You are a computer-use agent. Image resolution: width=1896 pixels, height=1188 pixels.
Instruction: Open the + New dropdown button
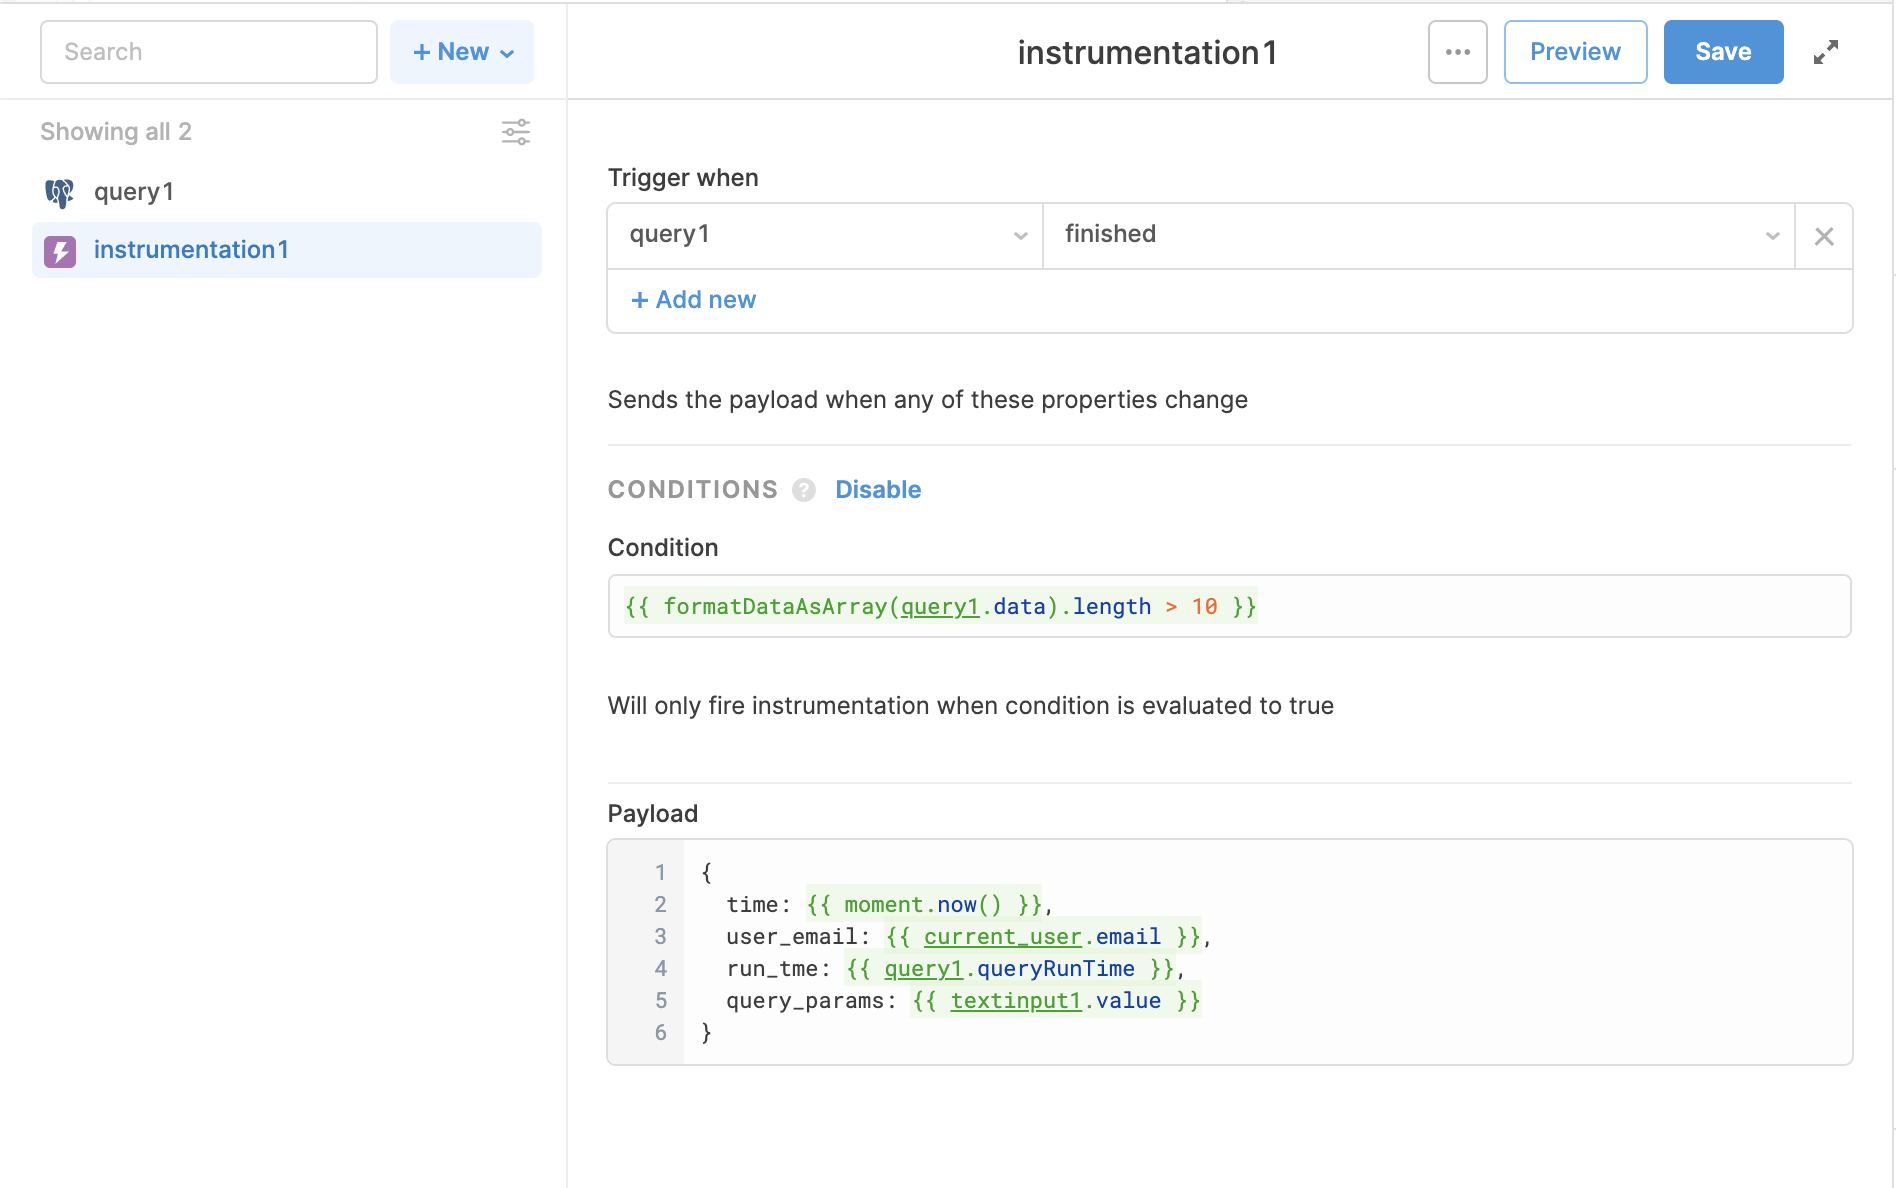[x=462, y=52]
